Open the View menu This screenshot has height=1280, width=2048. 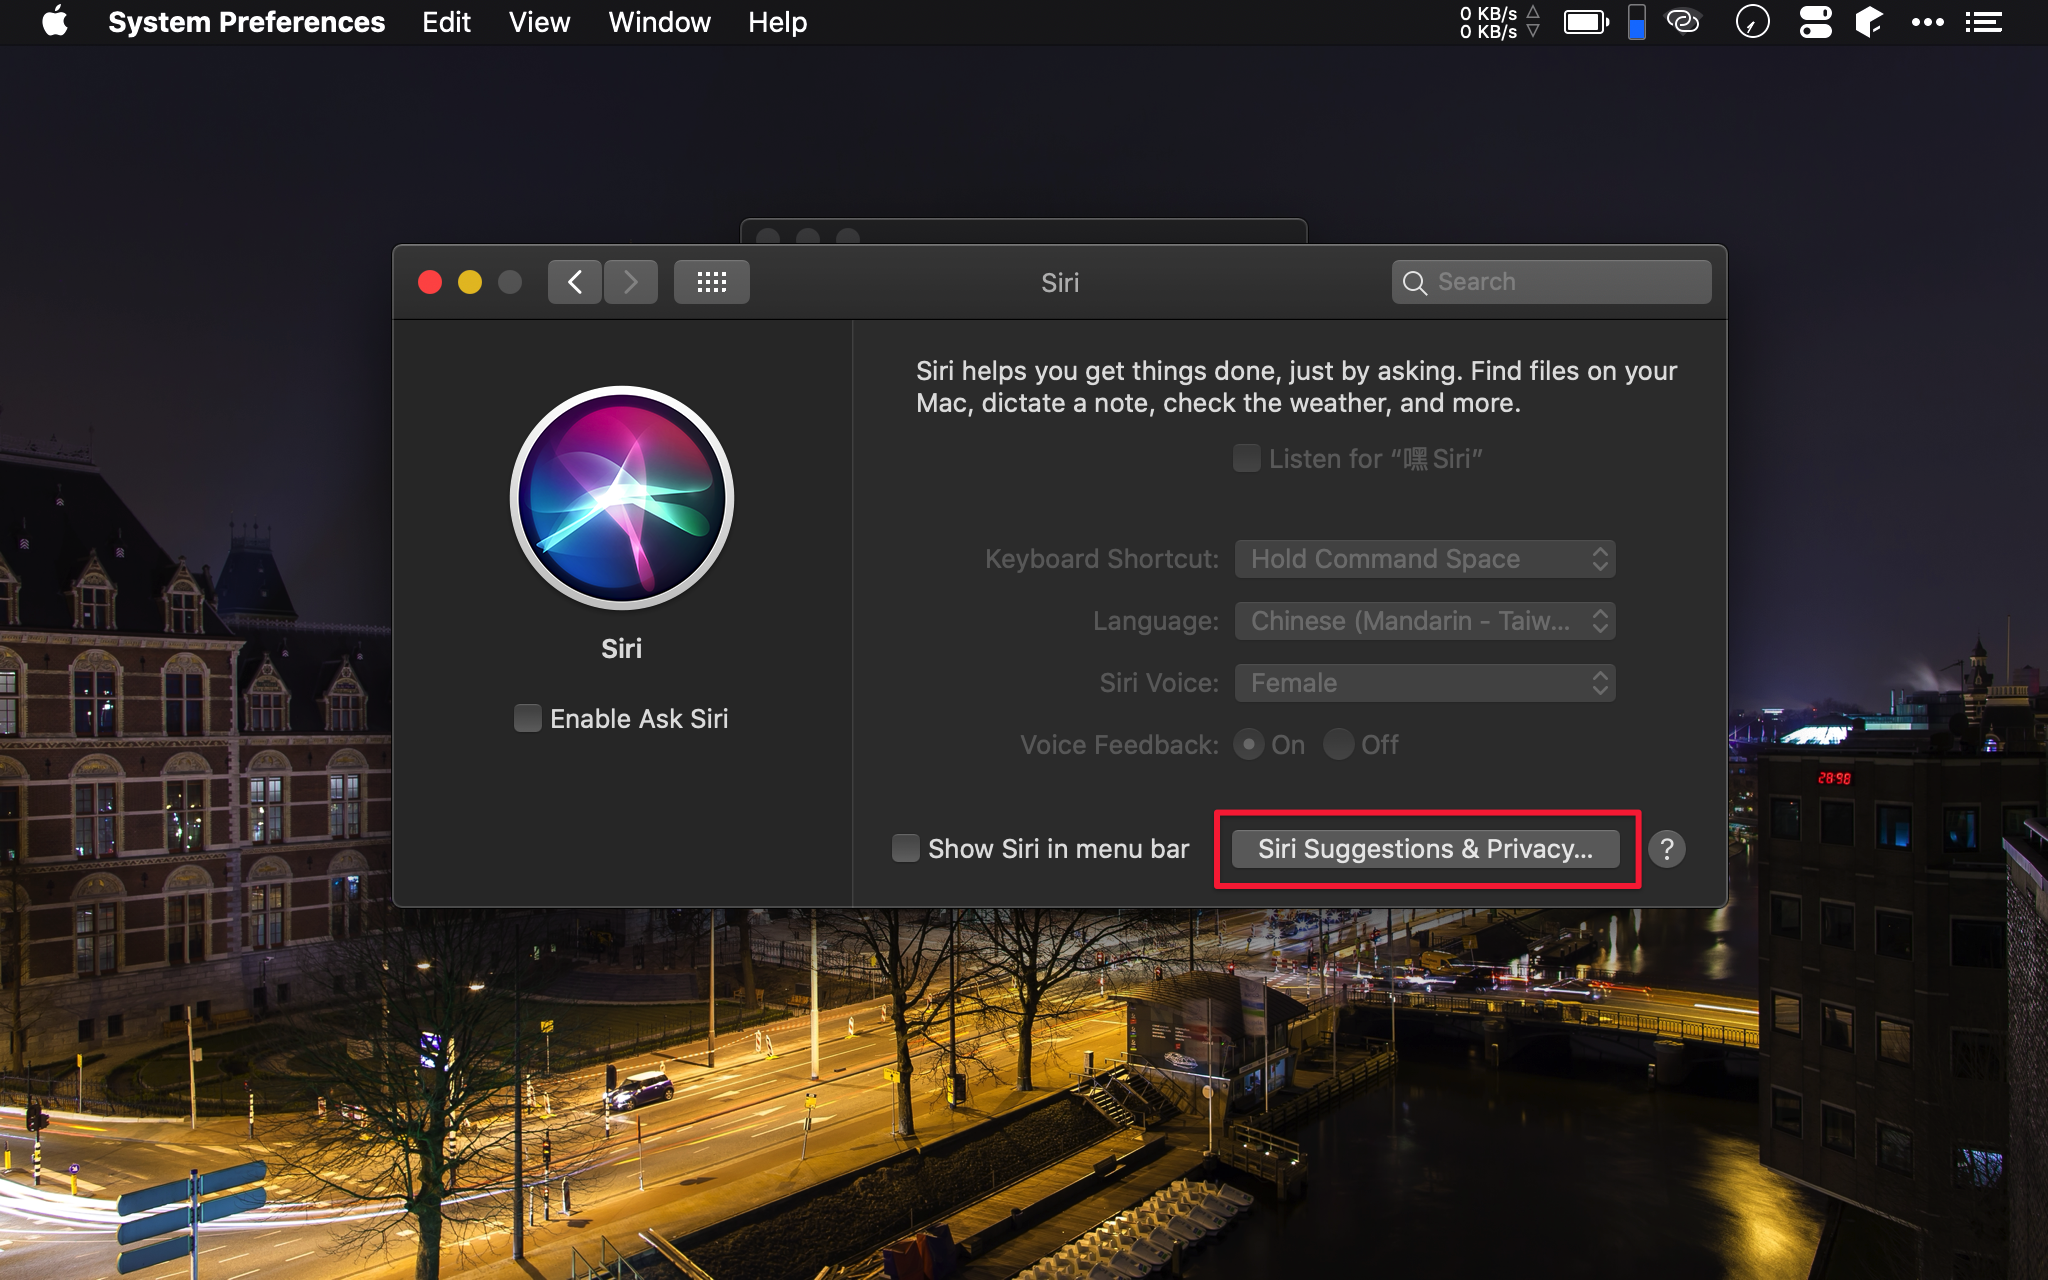(539, 22)
